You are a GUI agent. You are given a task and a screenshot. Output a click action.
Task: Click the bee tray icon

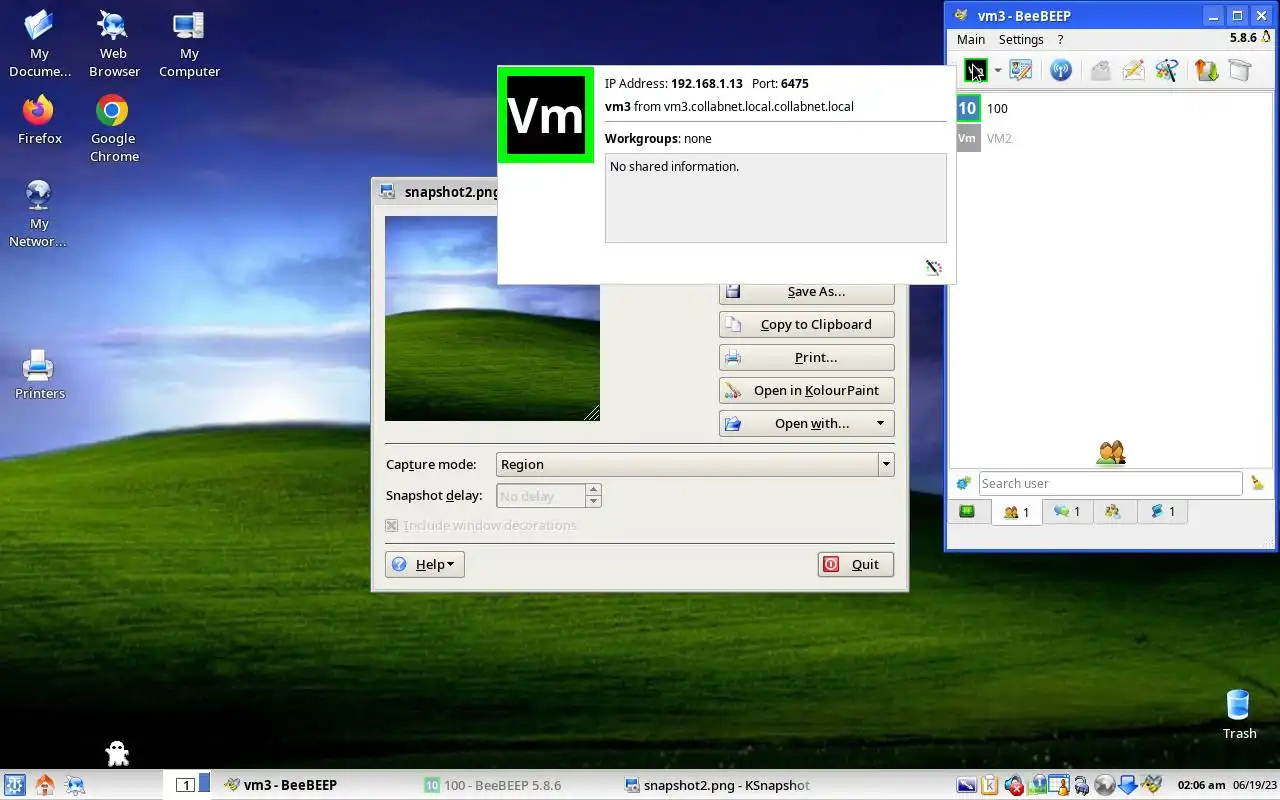tap(1152, 785)
